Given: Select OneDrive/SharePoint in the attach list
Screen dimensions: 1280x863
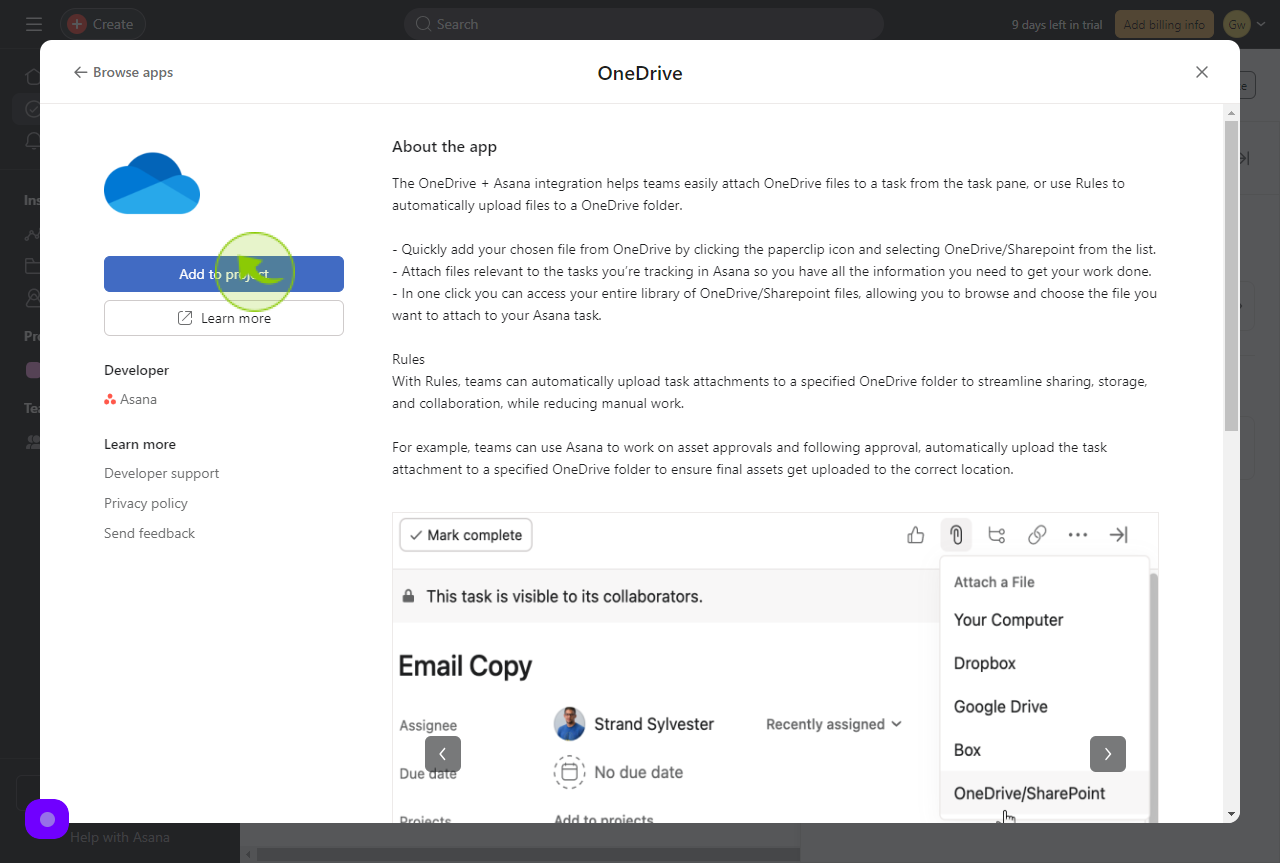Looking at the screenshot, I should (1045, 793).
